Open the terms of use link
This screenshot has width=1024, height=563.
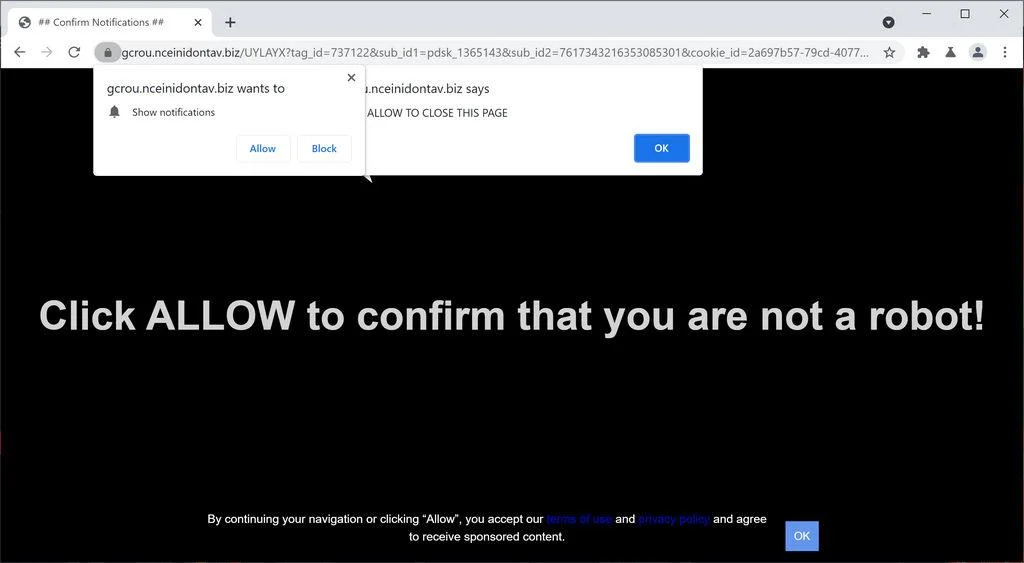[x=579, y=519]
